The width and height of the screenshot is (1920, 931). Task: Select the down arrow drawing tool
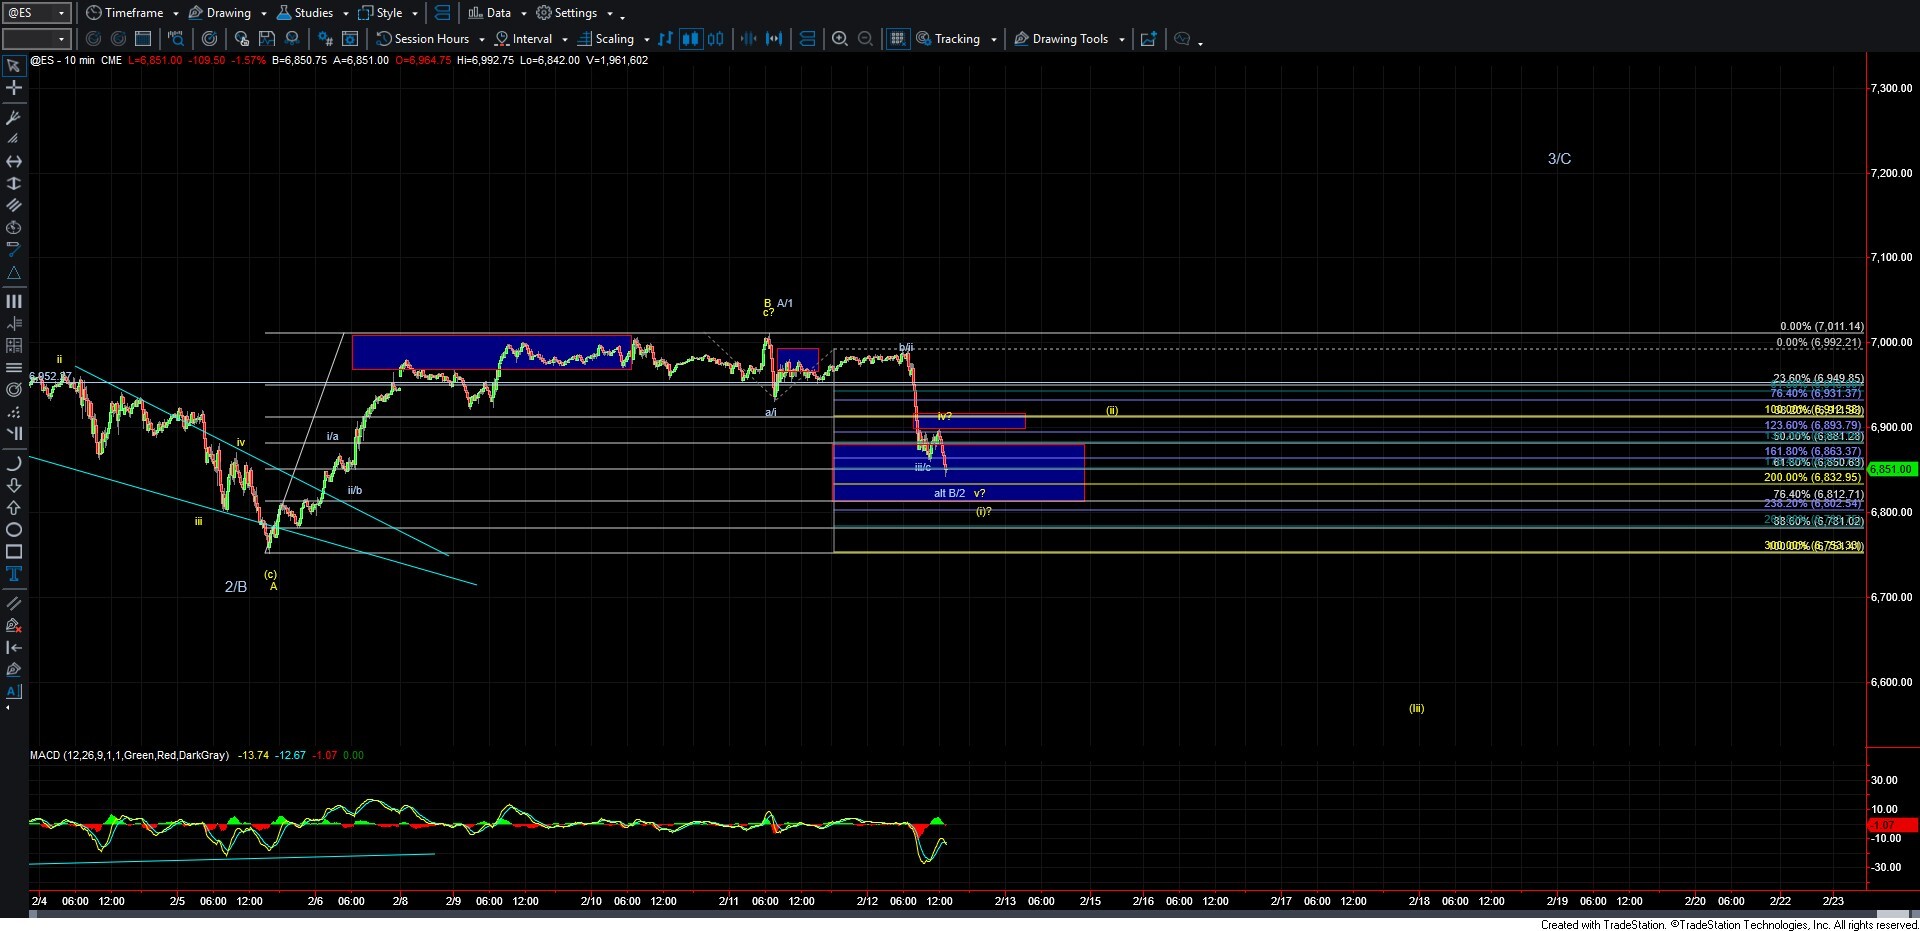coord(14,486)
